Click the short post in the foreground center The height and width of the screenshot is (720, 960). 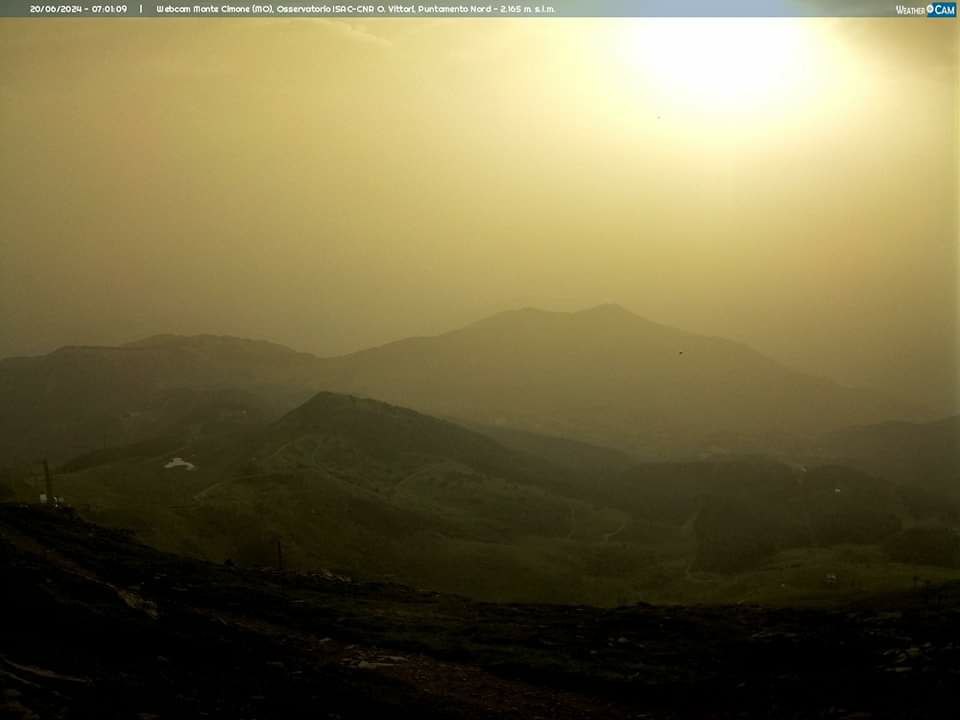280,554
